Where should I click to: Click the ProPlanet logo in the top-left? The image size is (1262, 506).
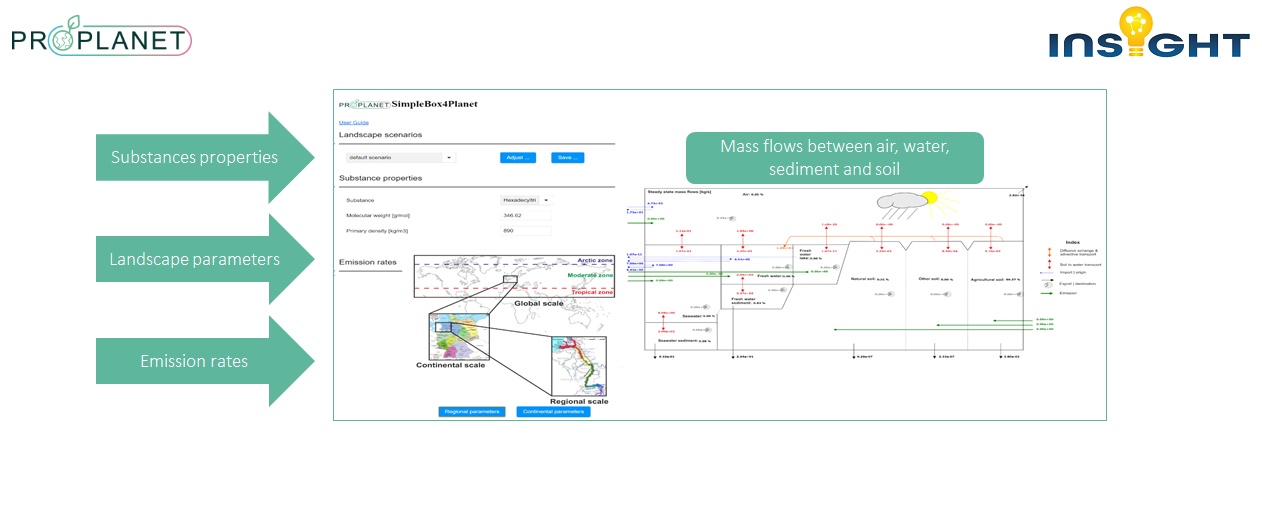[100, 39]
